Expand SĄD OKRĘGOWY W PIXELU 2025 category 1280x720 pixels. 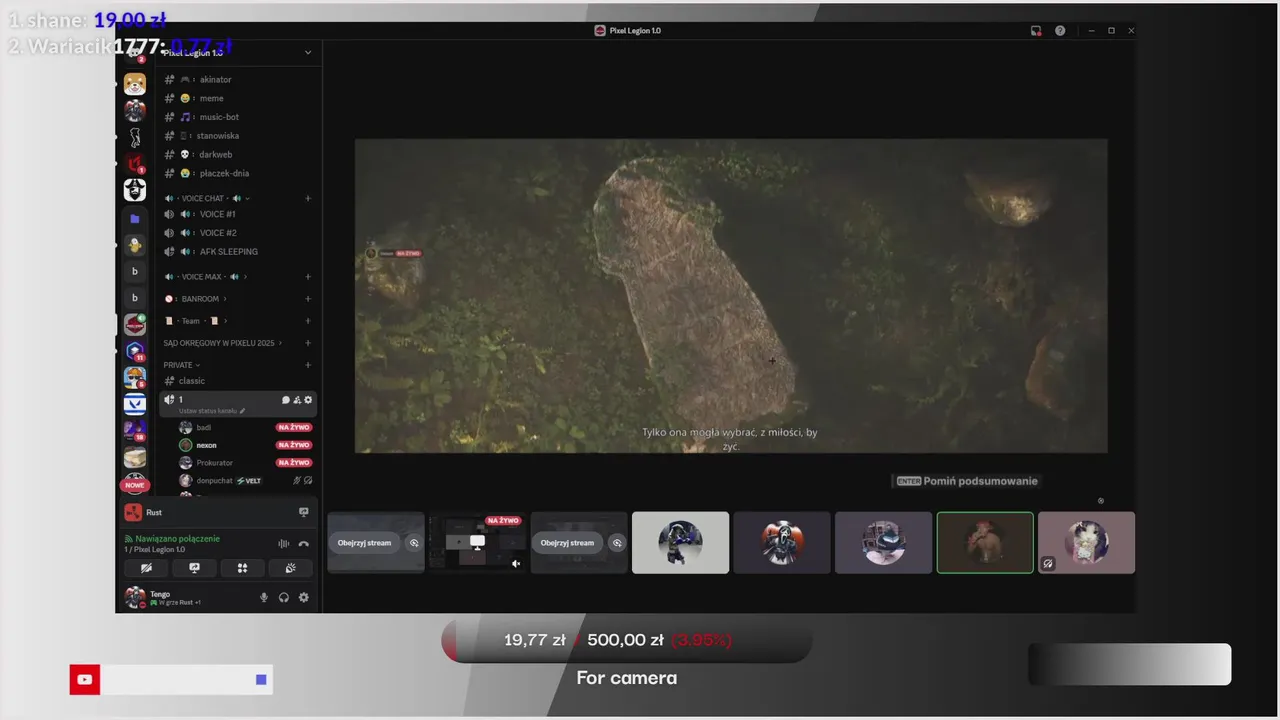pyautogui.click(x=222, y=343)
